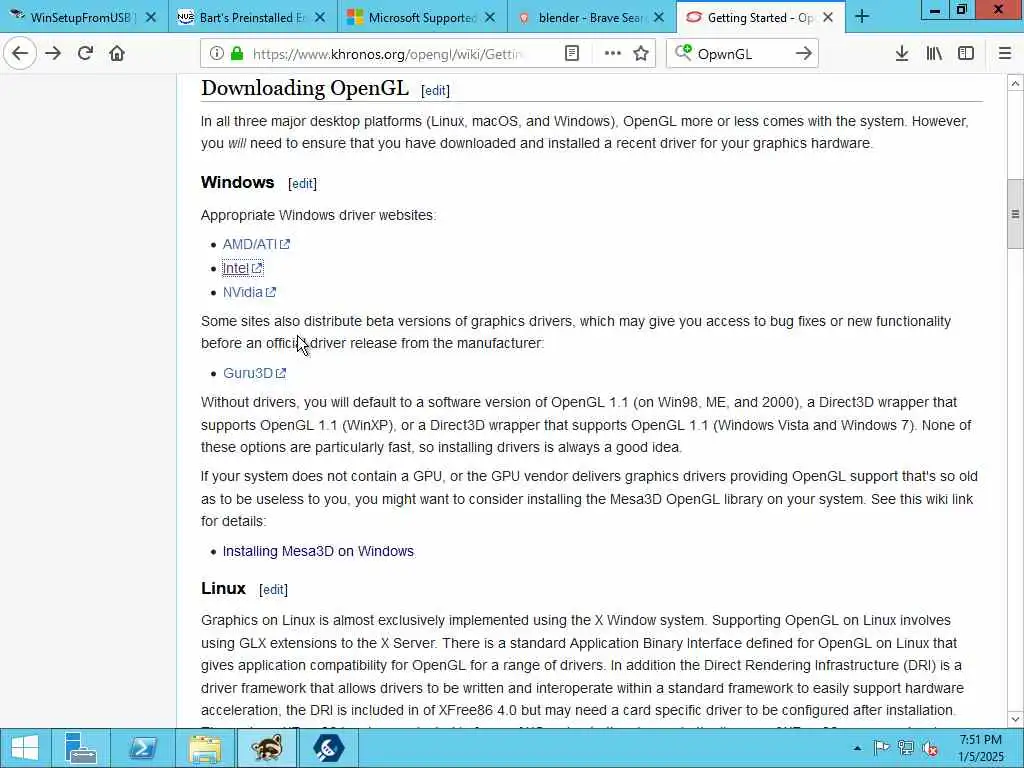This screenshot has width=1024, height=768.
Task: Edit the Downloading OpenGL section
Action: 435,91
